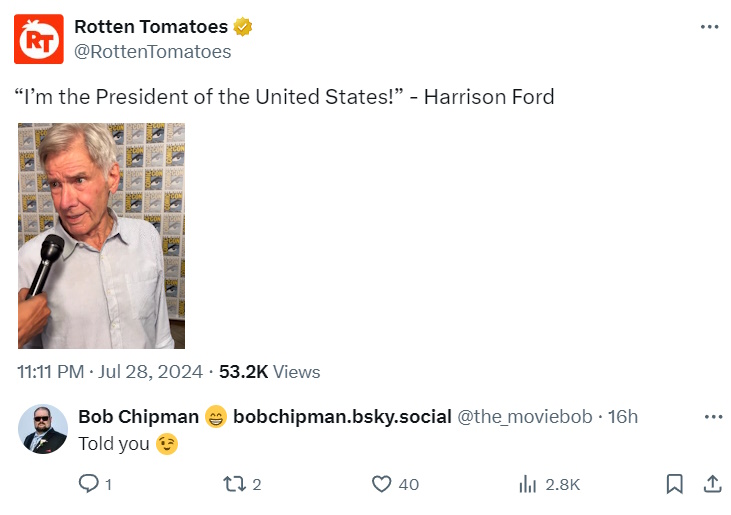
Task: Open the Rotten Tomatoes account name link
Action: tap(150, 27)
